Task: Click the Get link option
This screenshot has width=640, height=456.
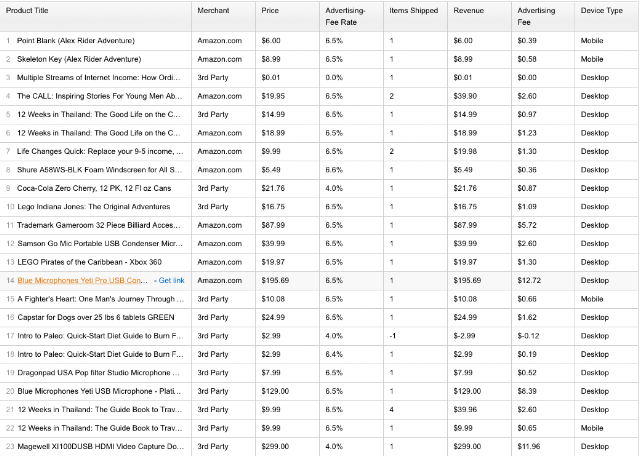Action: tap(171, 280)
